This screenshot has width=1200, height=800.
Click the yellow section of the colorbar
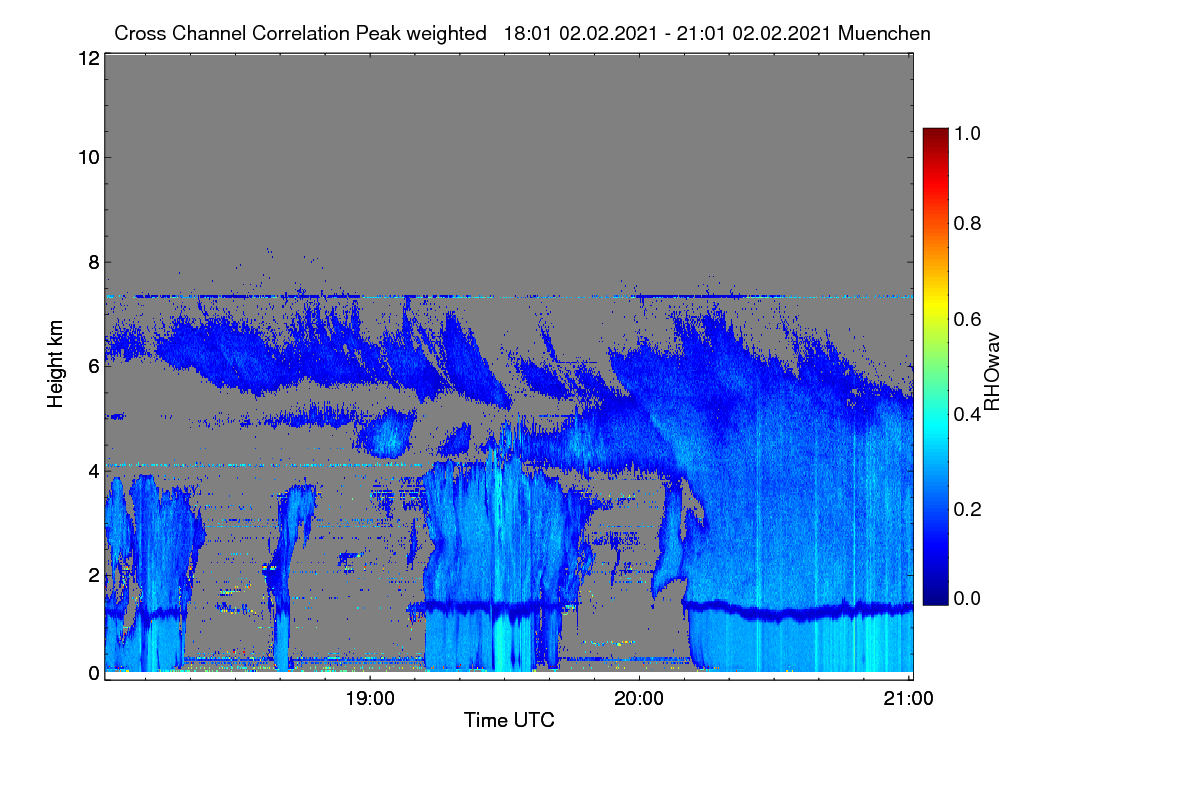coord(934,305)
